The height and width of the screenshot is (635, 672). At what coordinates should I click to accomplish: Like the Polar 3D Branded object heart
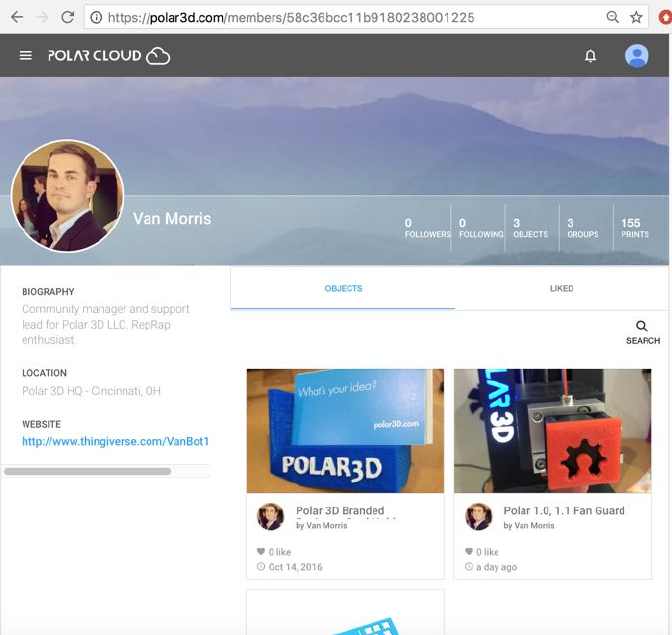coord(261,551)
